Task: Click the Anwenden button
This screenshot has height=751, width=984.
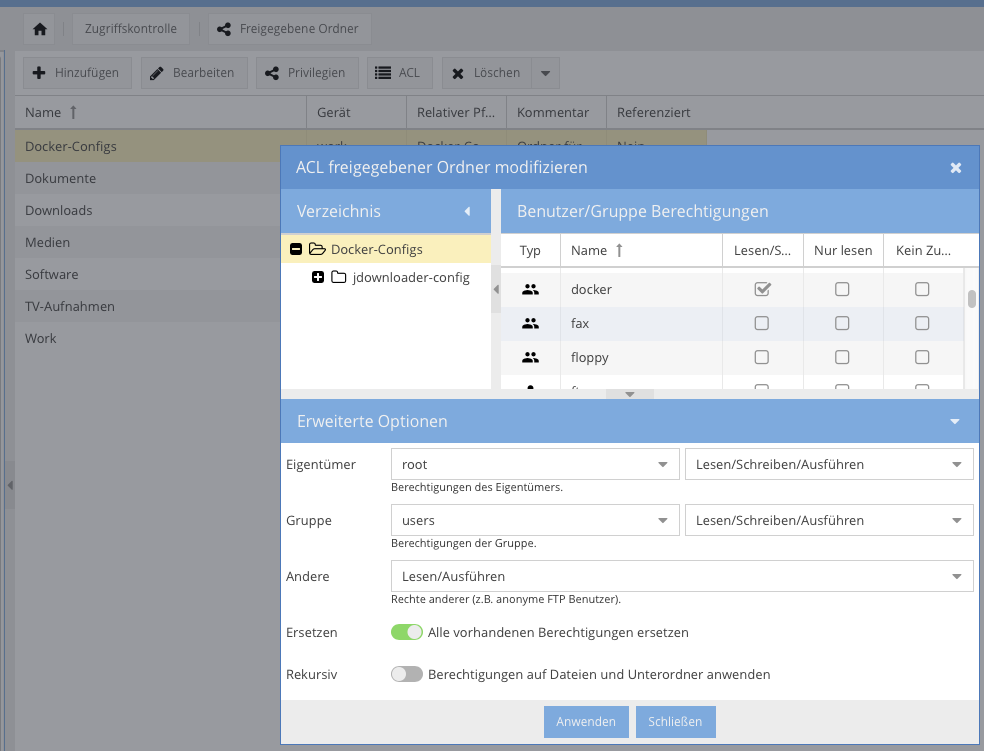Action: click(x=586, y=722)
